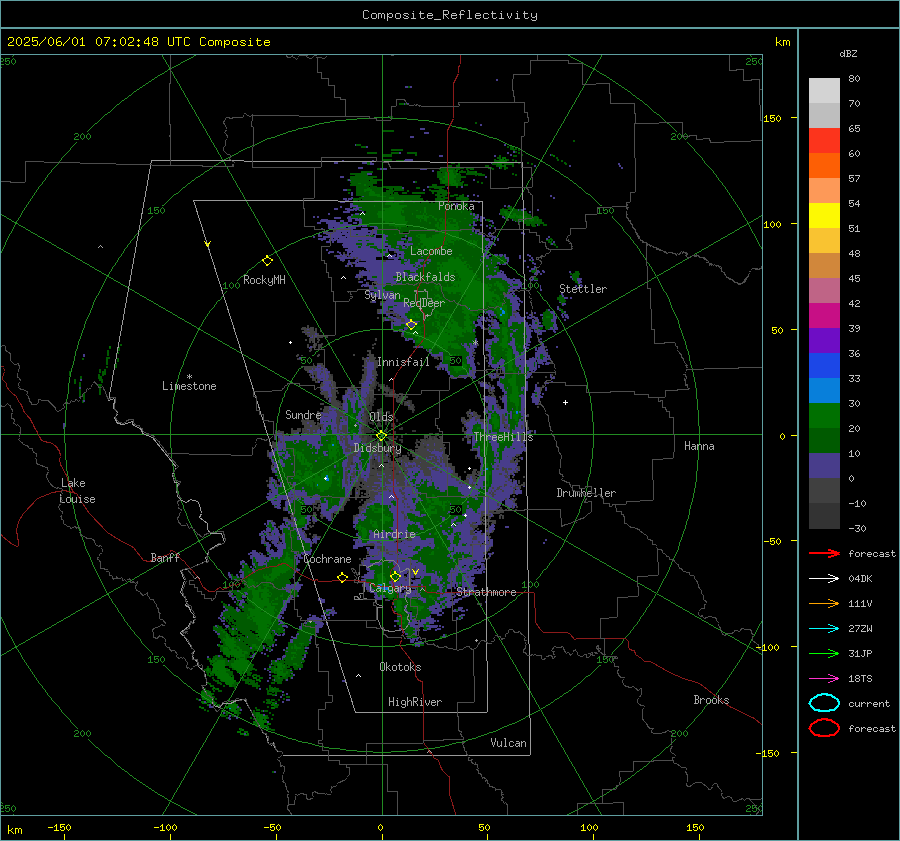900x841 pixels.
Task: Click the white 04DK arrow icon
Action: (824, 579)
